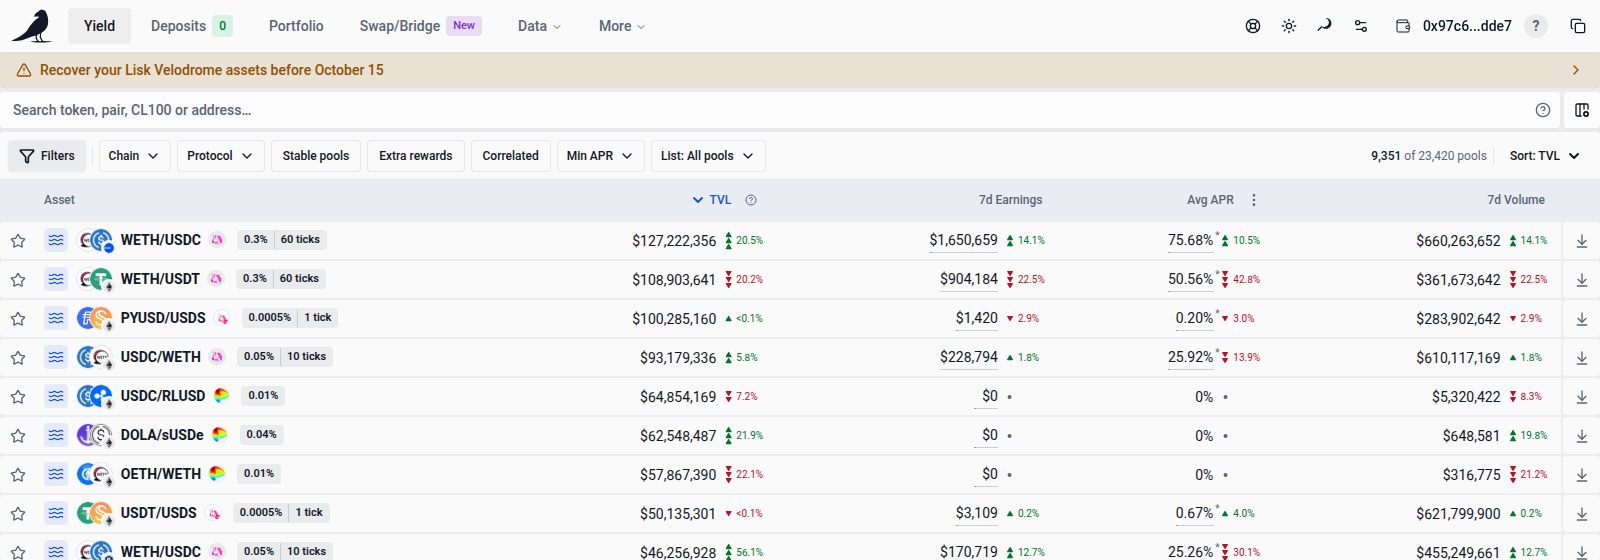Viewport: 1600px width, 560px height.
Task: Expand the Data menu in the header
Action: pos(540,26)
